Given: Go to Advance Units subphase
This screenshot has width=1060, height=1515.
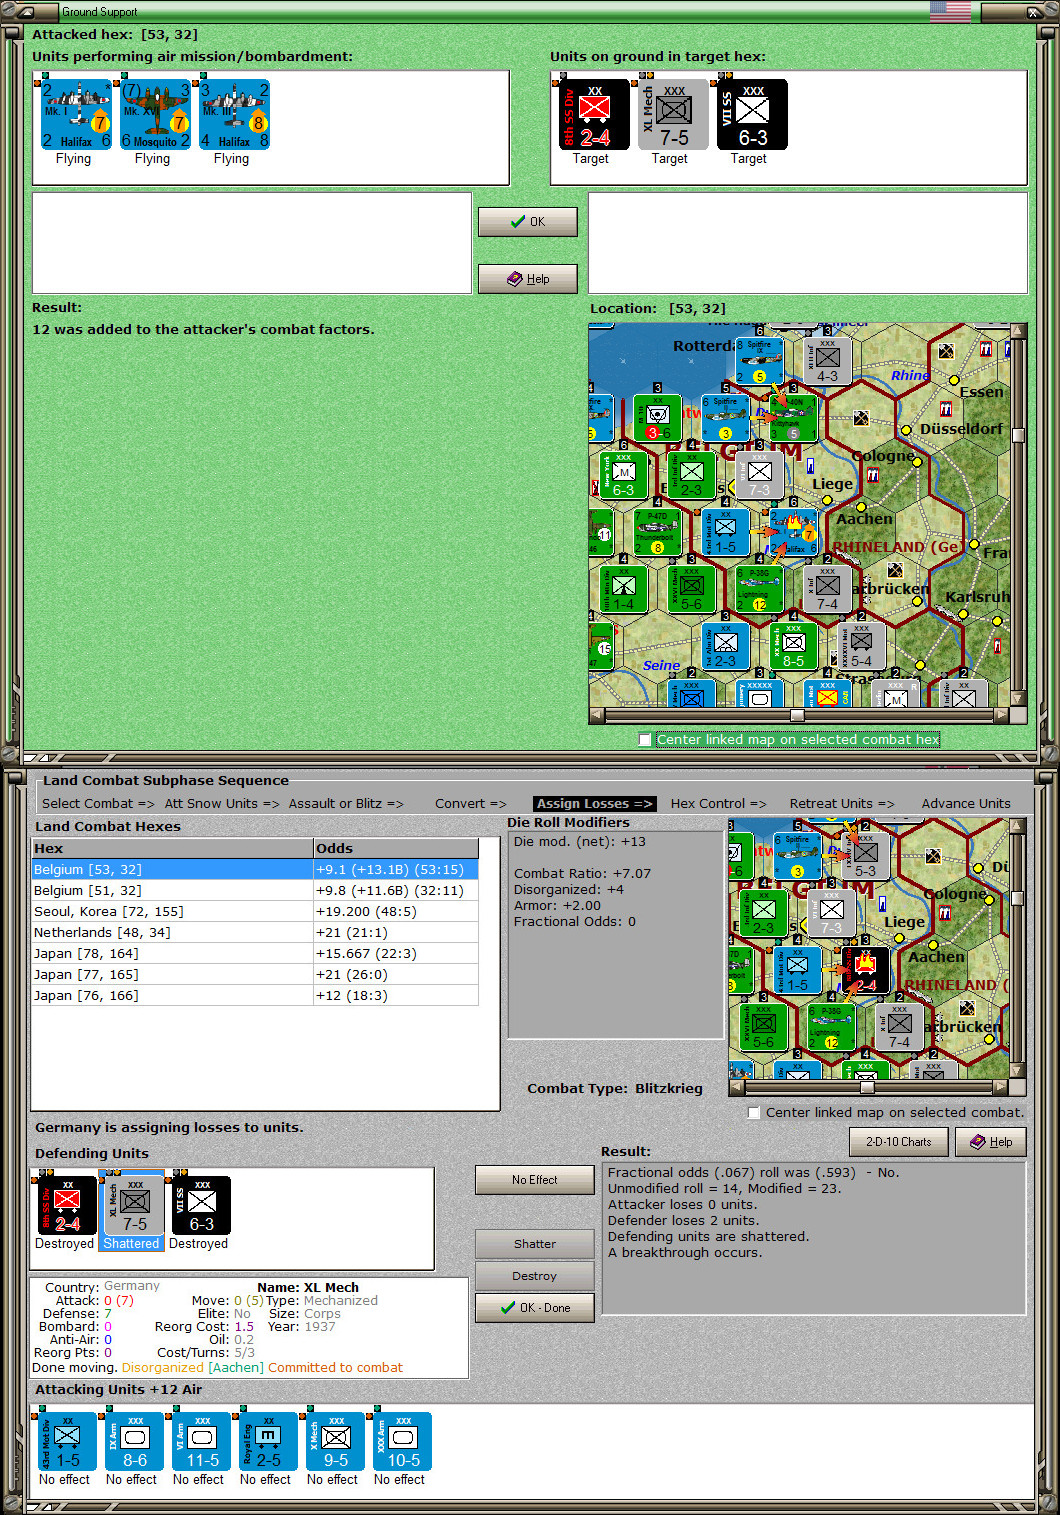Looking at the screenshot, I should point(966,803).
